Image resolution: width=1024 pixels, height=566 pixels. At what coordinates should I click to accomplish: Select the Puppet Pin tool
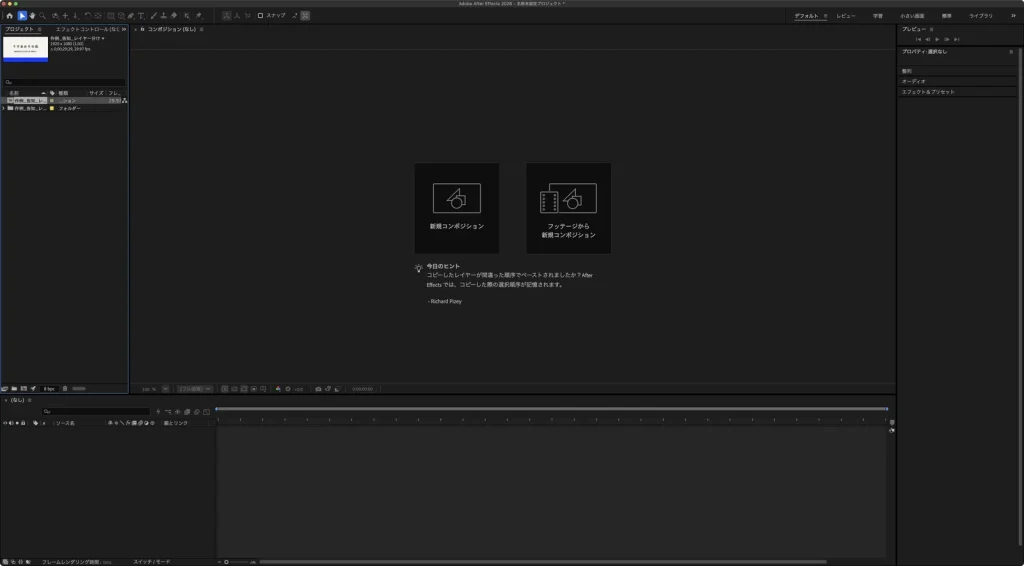[199, 16]
